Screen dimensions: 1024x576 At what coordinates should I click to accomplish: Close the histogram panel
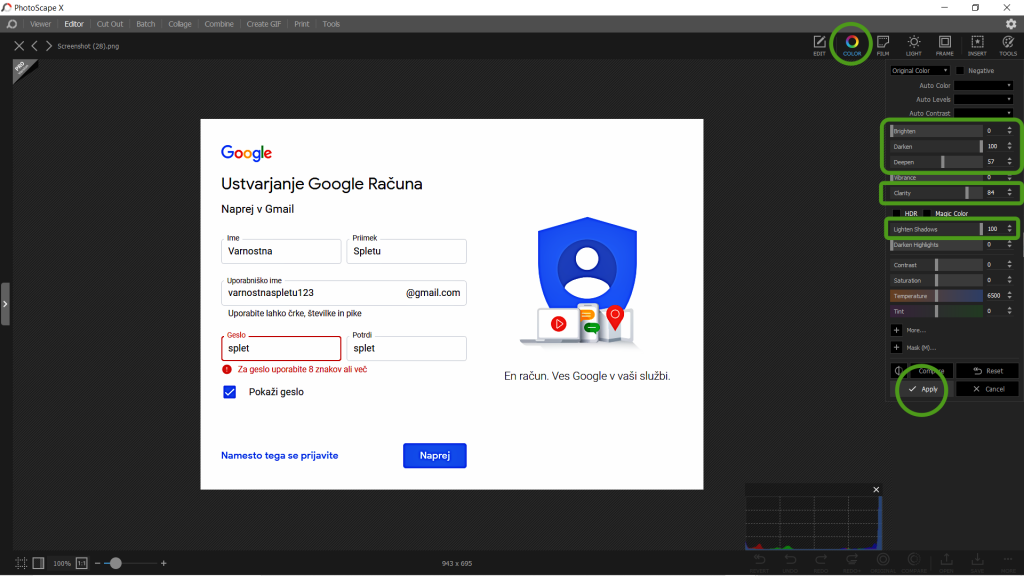tap(876, 490)
